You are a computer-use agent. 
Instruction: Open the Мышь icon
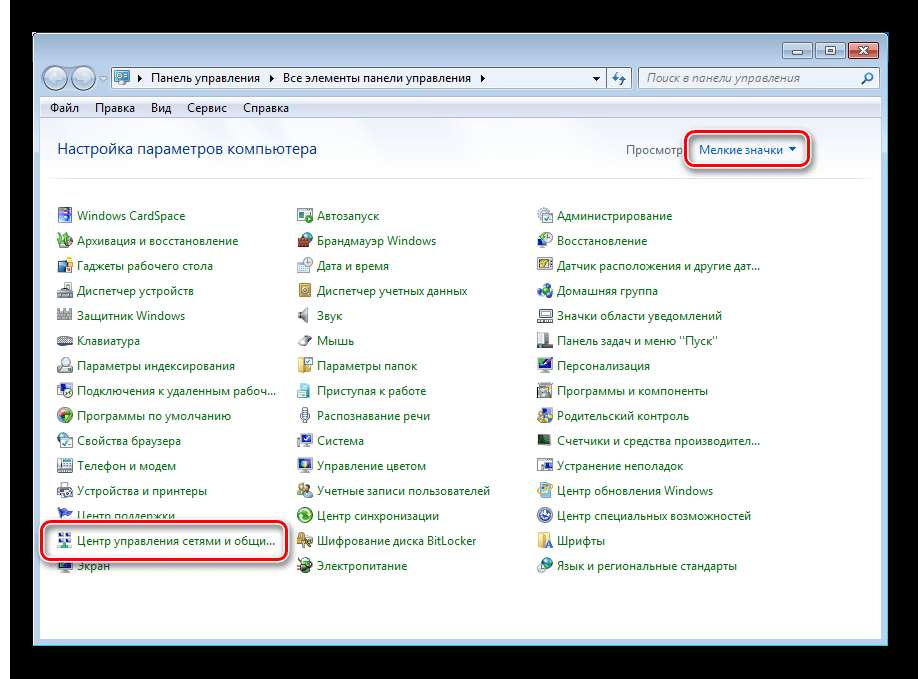click(305, 341)
